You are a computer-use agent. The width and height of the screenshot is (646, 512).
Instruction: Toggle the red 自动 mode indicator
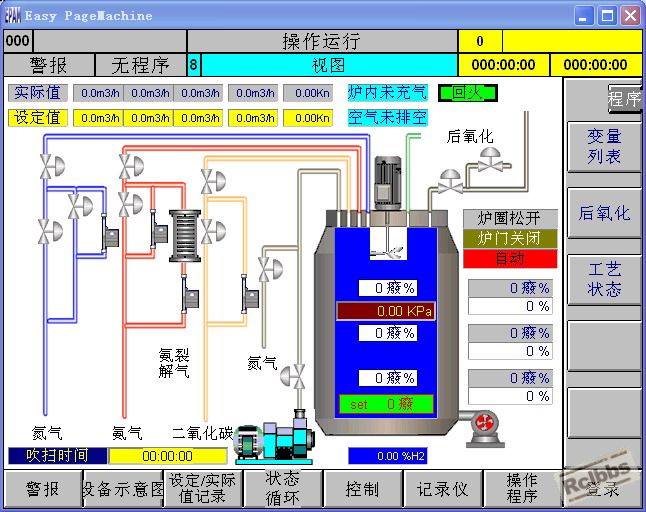(x=510, y=259)
